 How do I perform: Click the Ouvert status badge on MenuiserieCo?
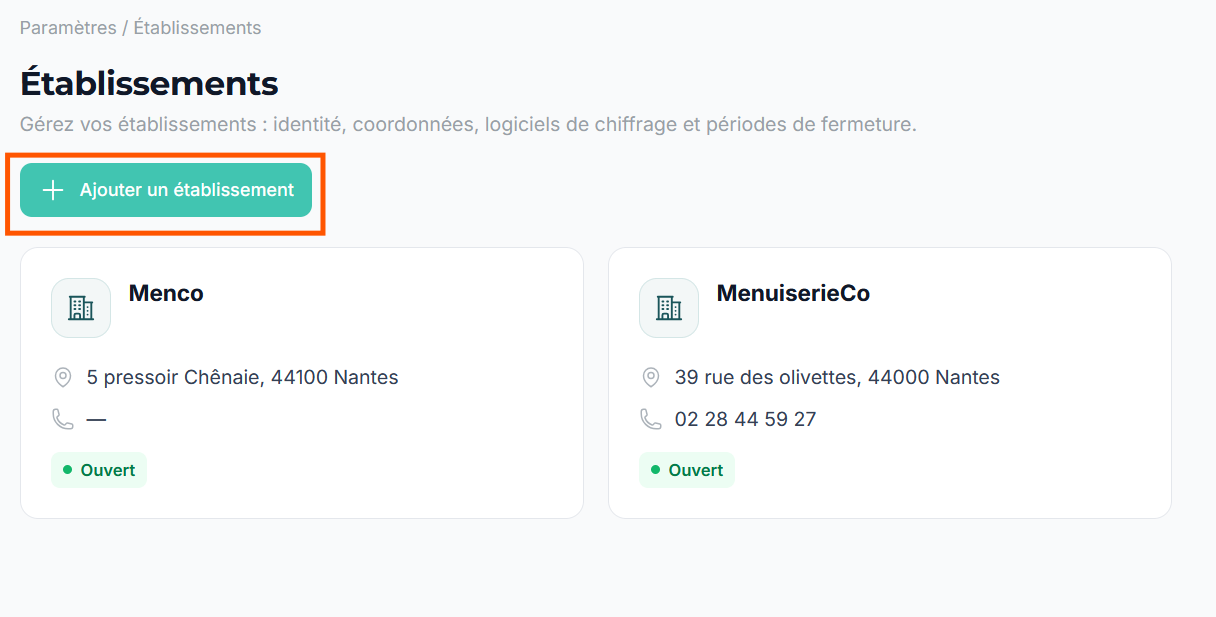click(687, 470)
